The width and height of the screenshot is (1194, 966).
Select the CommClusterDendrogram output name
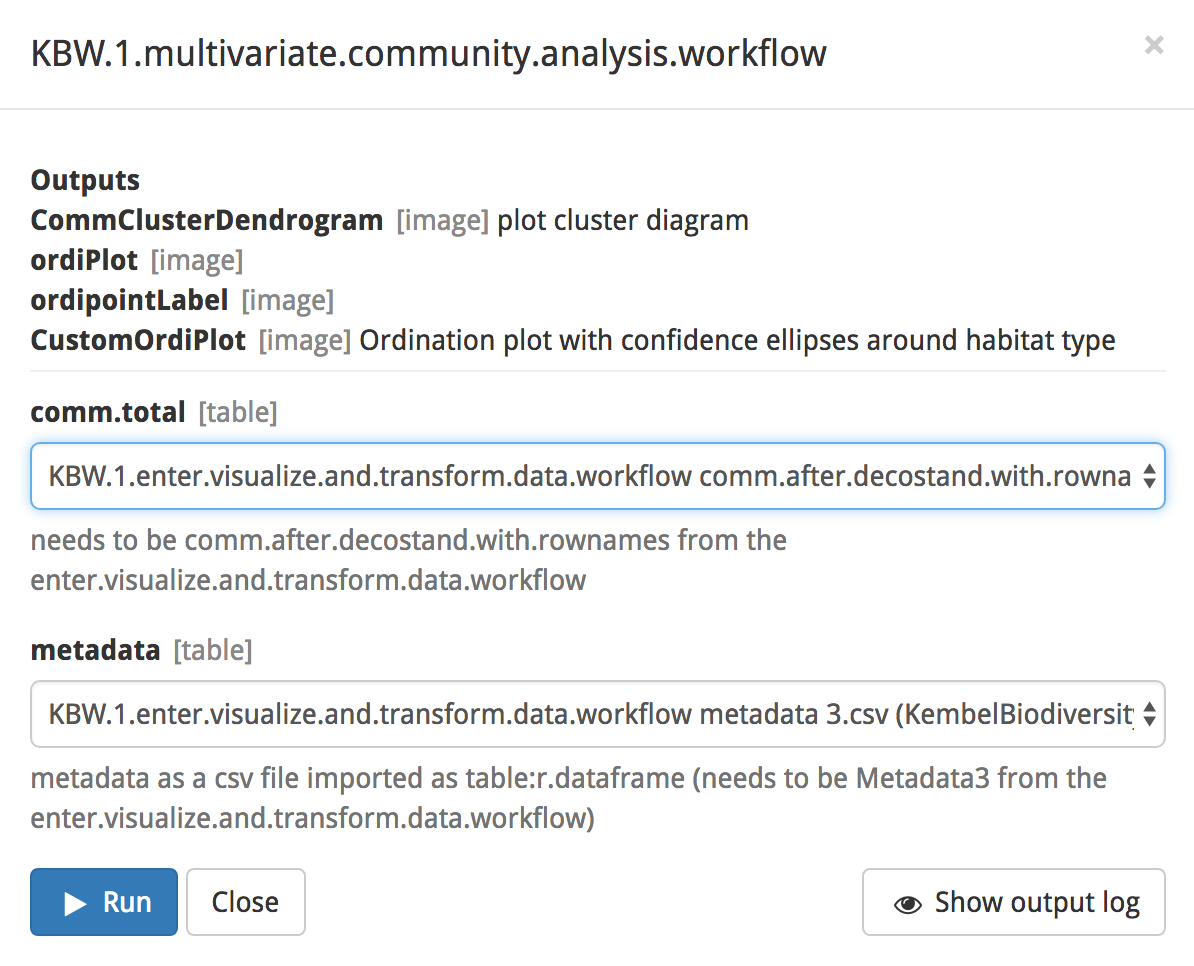click(x=206, y=221)
